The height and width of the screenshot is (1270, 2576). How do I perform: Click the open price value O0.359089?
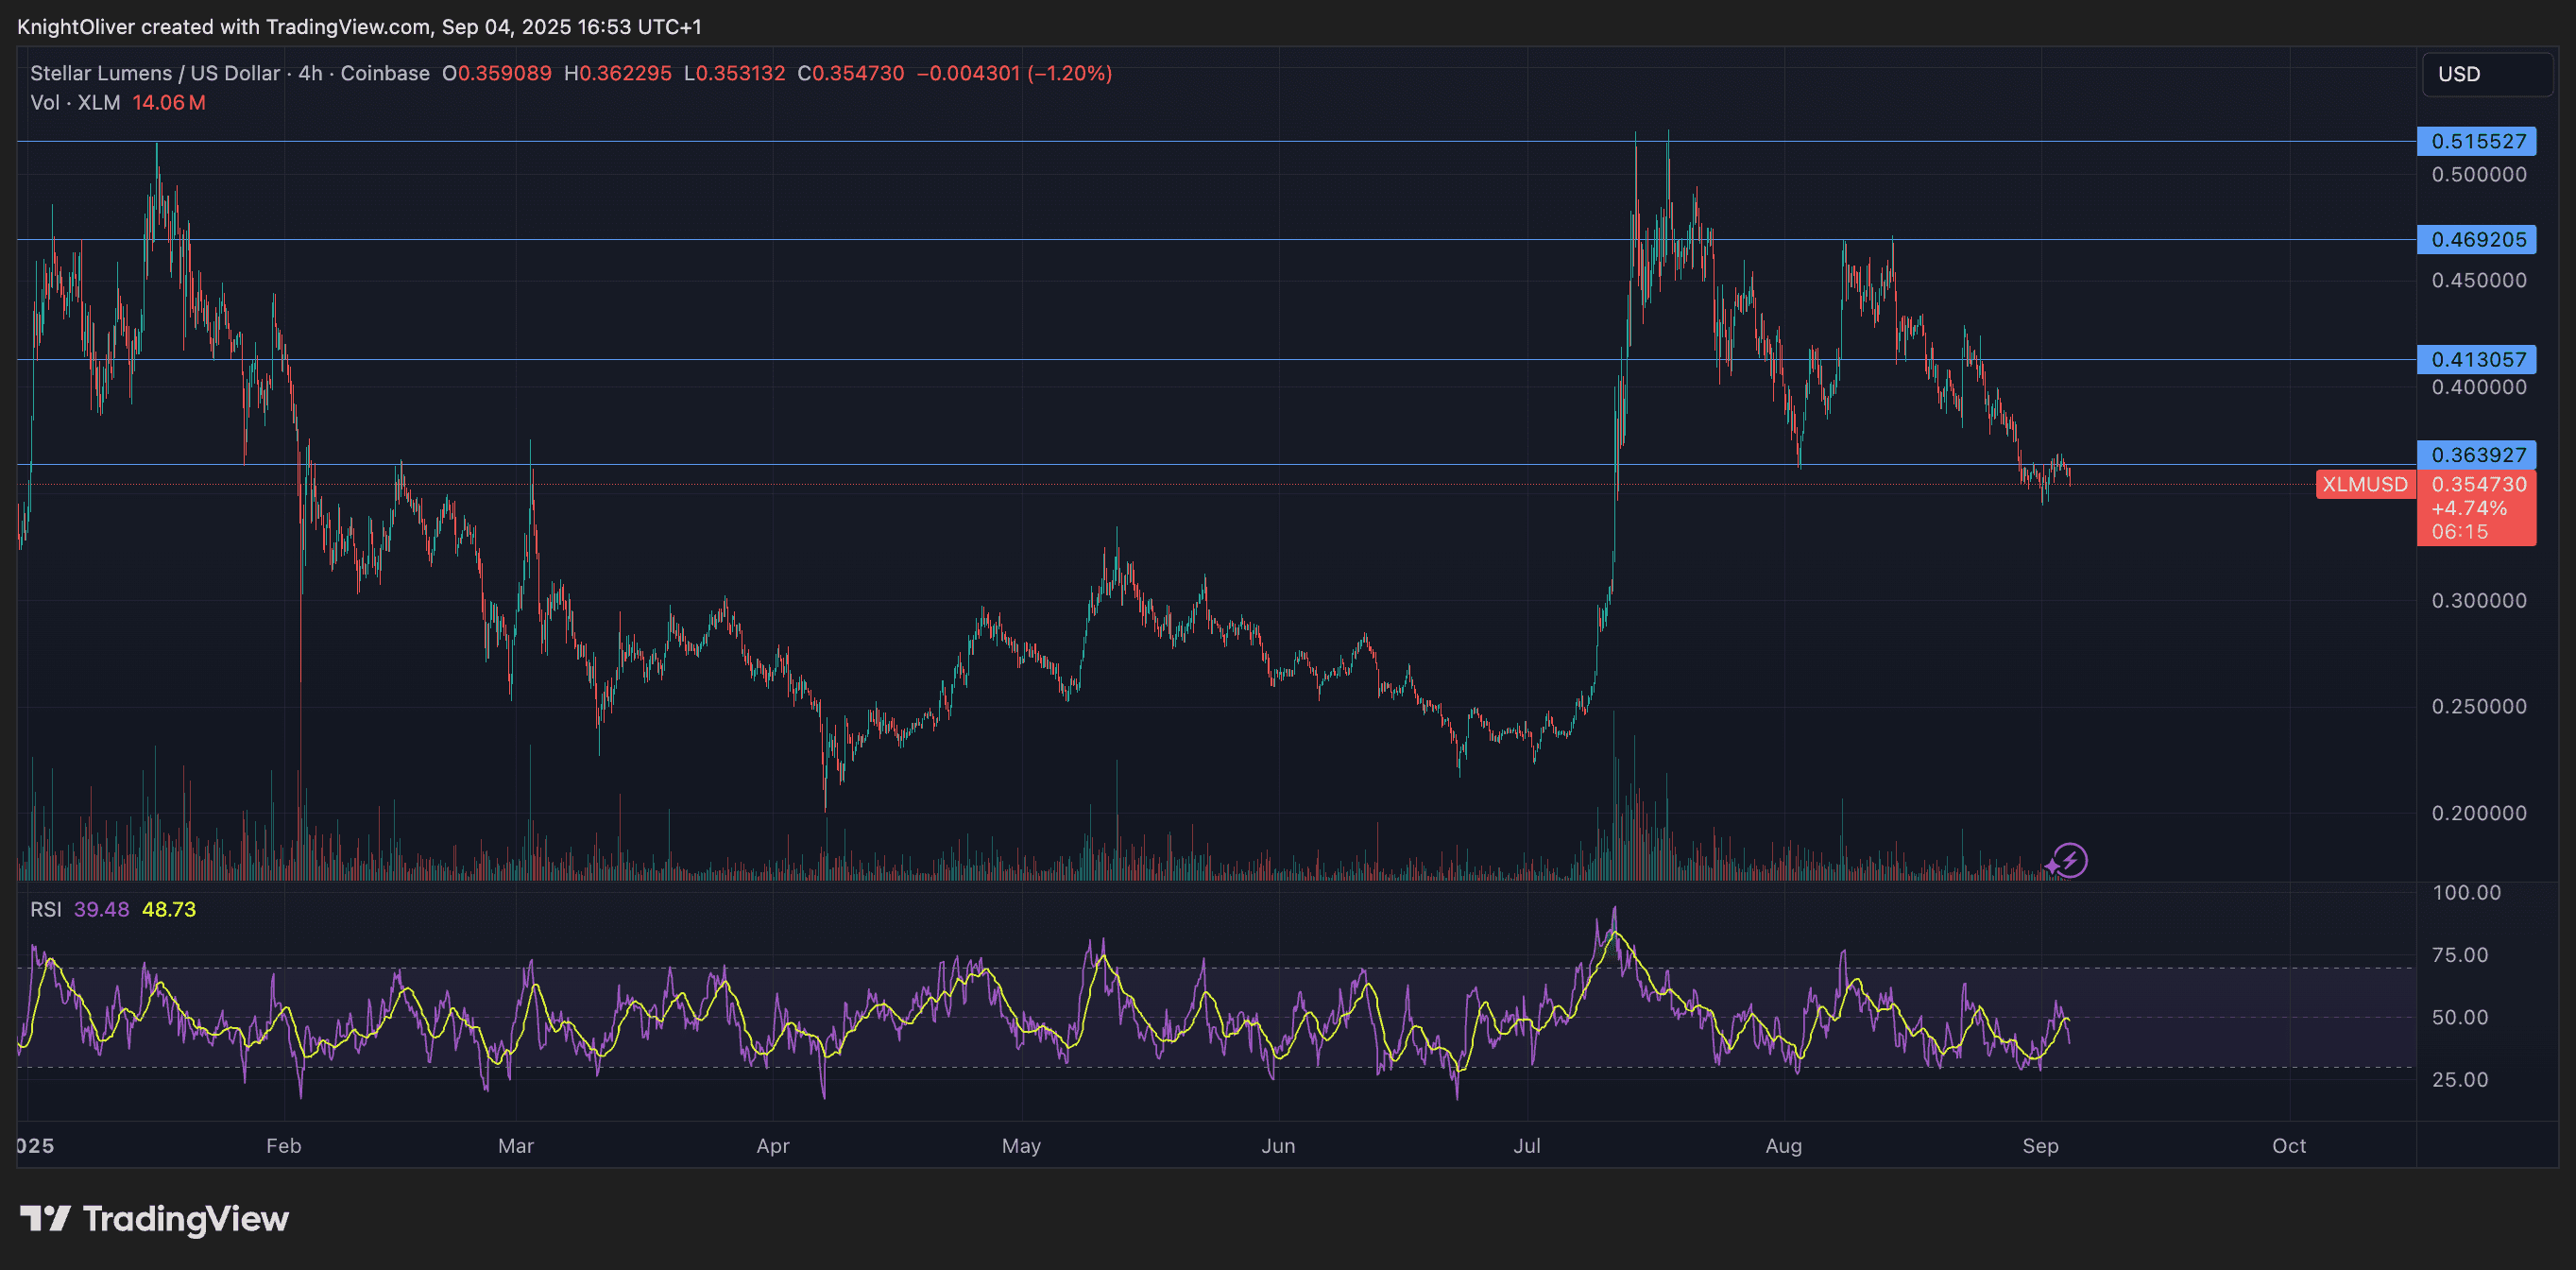(x=496, y=73)
